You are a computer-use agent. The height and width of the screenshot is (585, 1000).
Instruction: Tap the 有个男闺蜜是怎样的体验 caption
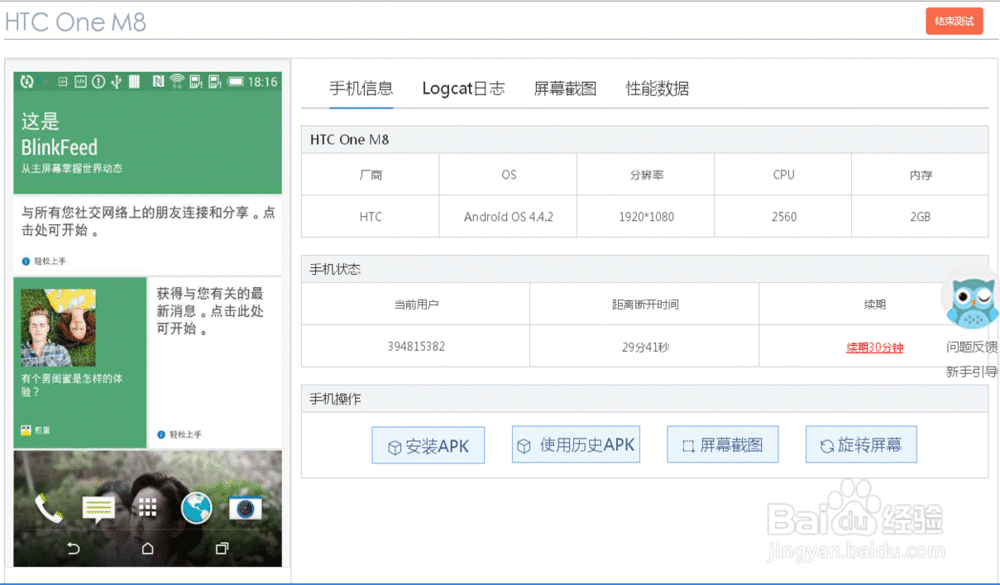pos(71,385)
